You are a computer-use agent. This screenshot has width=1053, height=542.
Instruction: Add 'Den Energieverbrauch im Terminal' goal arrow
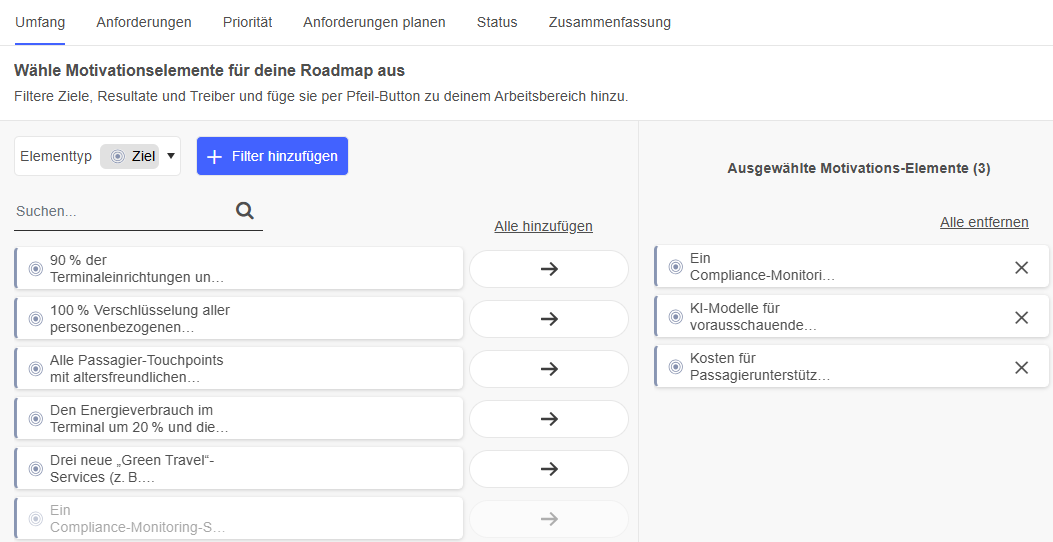(x=548, y=419)
